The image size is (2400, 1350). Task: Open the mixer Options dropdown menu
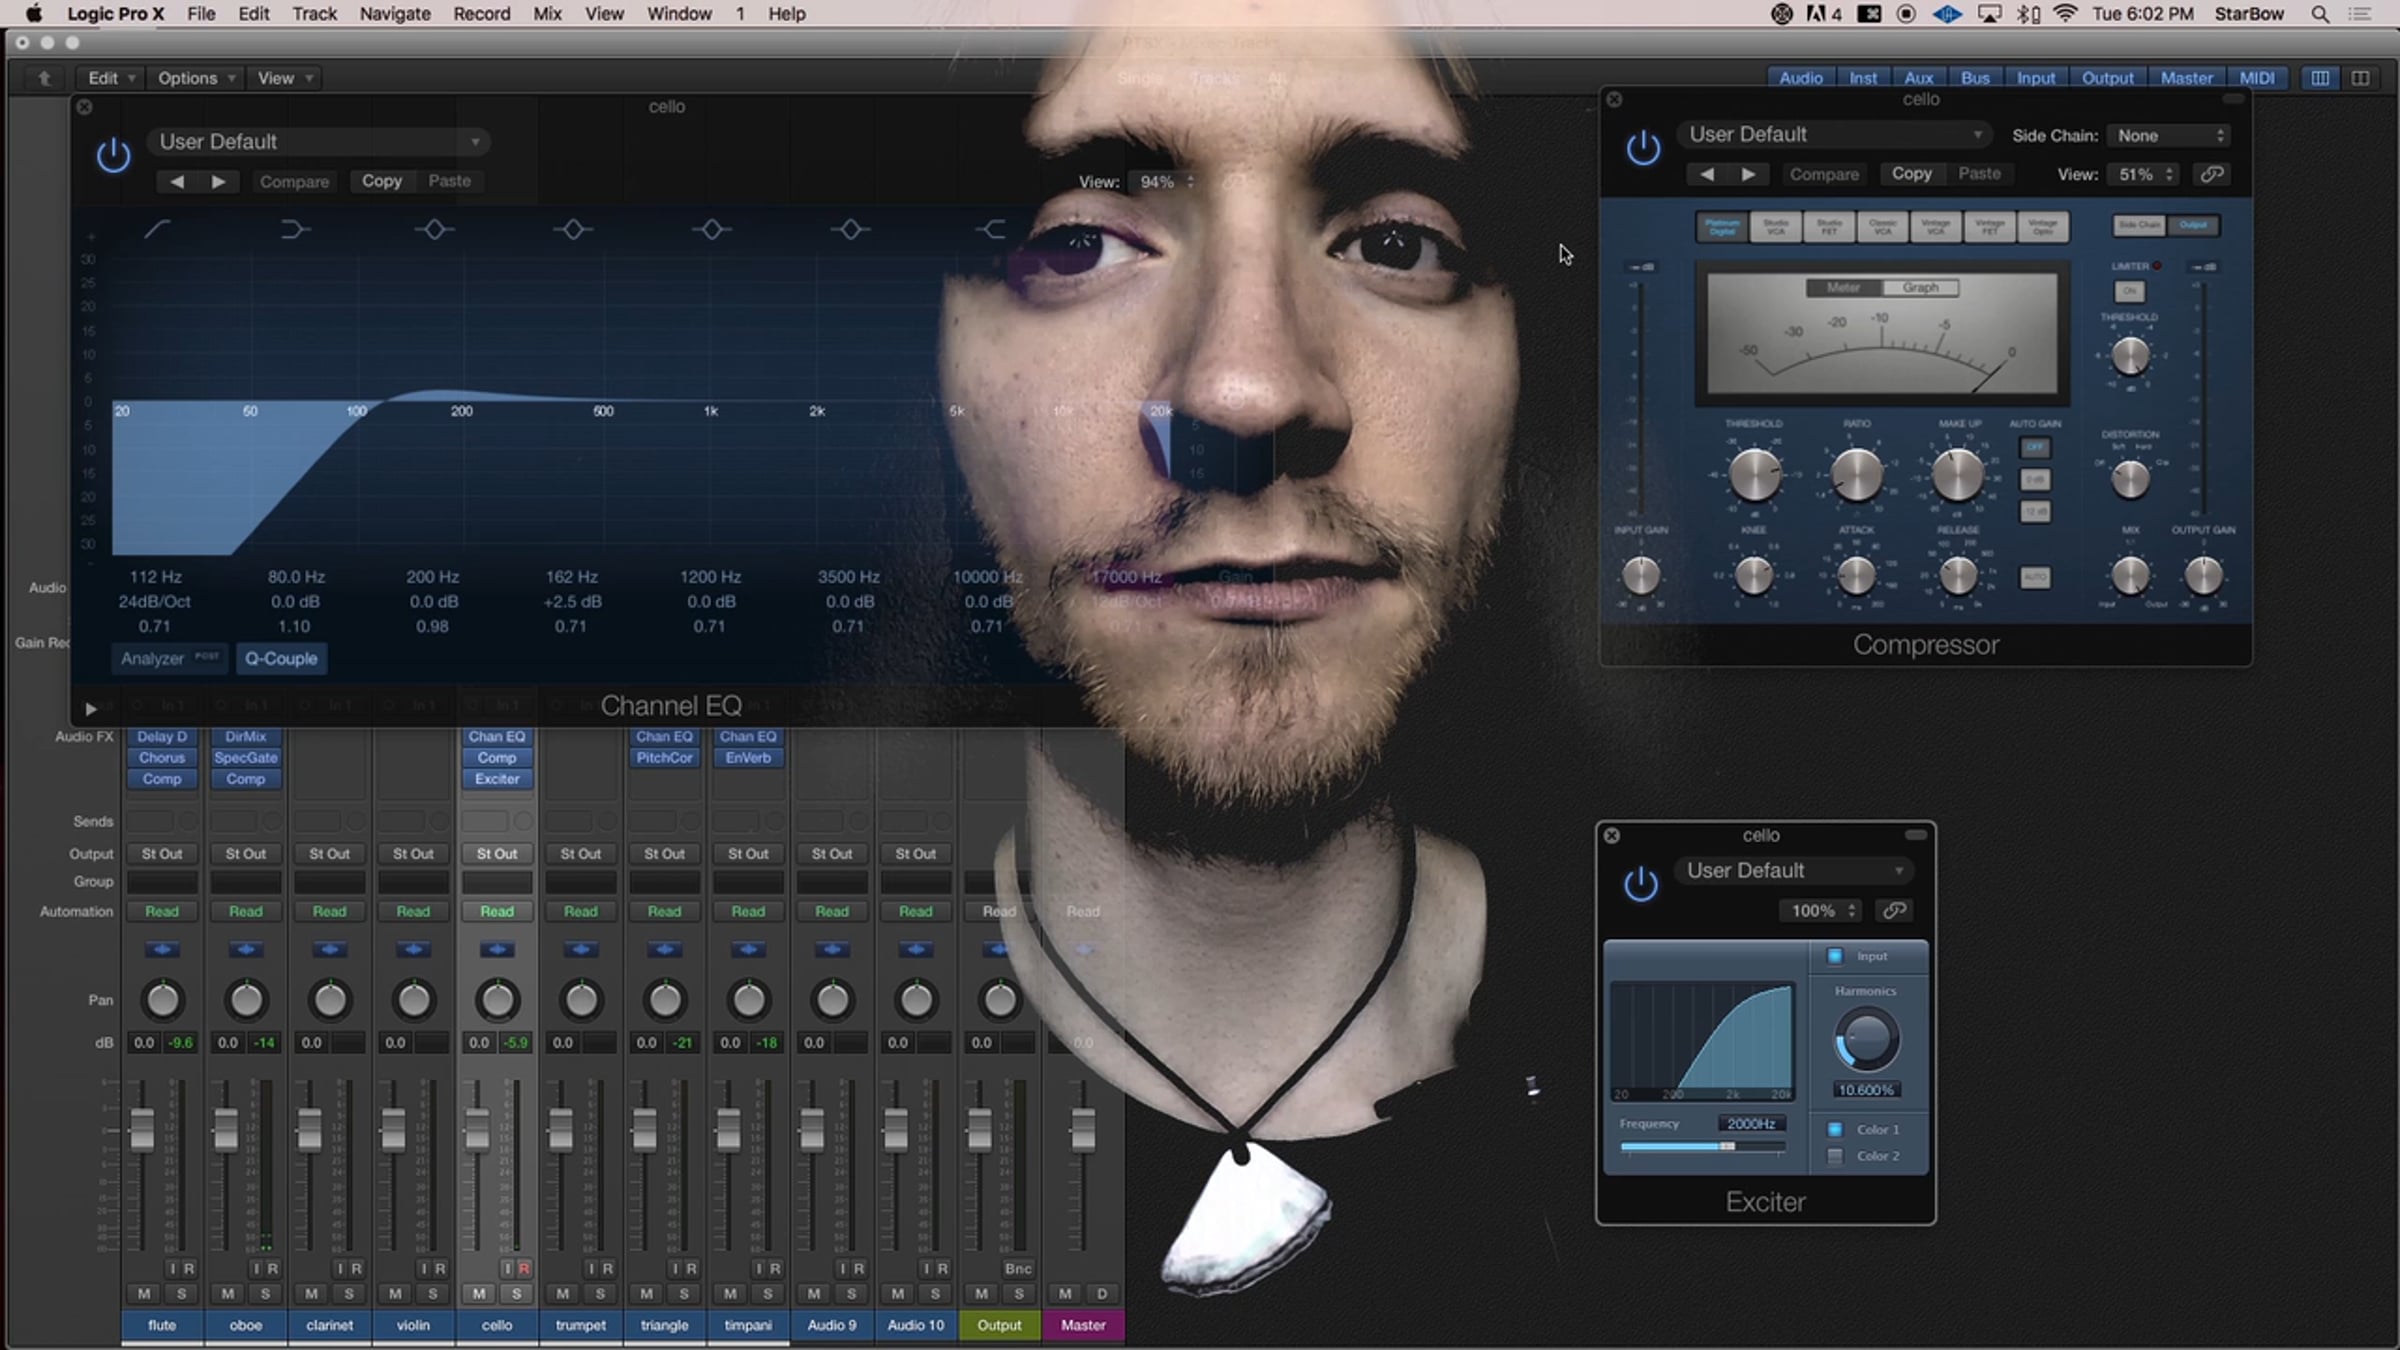coord(196,78)
